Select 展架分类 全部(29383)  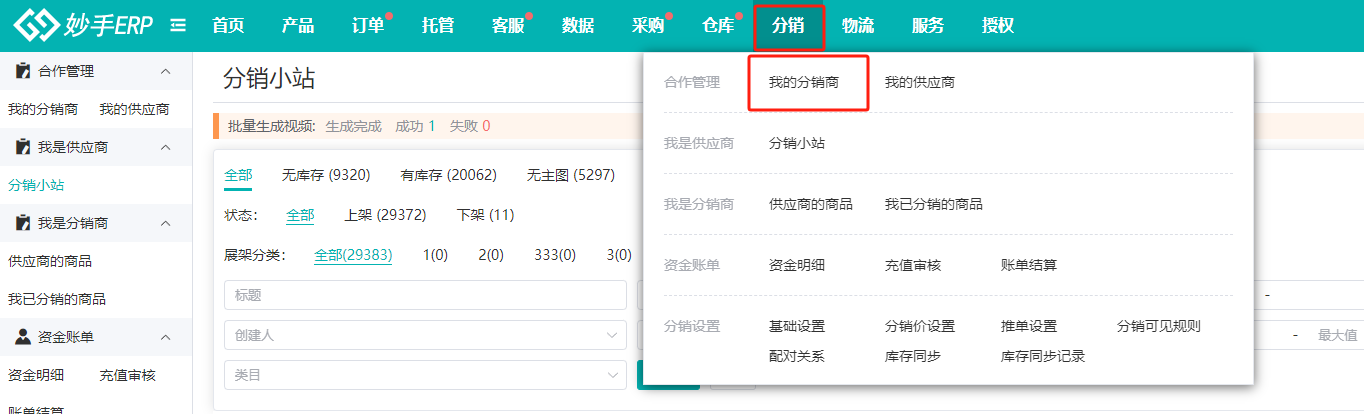coord(353,255)
